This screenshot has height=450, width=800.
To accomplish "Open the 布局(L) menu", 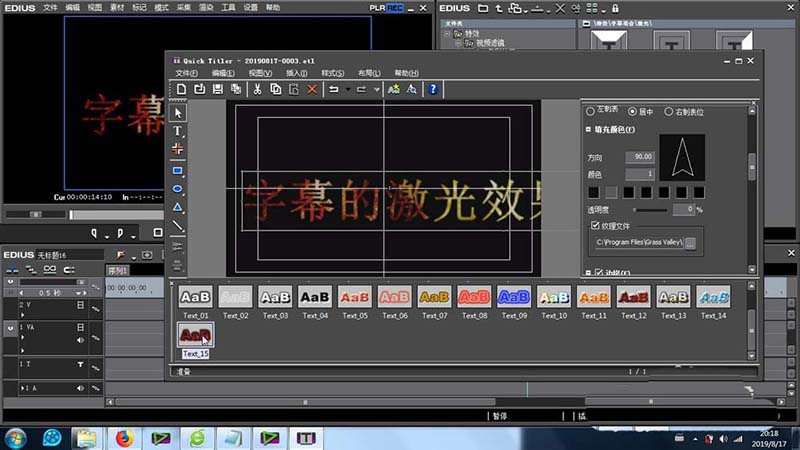I will 369,73.
